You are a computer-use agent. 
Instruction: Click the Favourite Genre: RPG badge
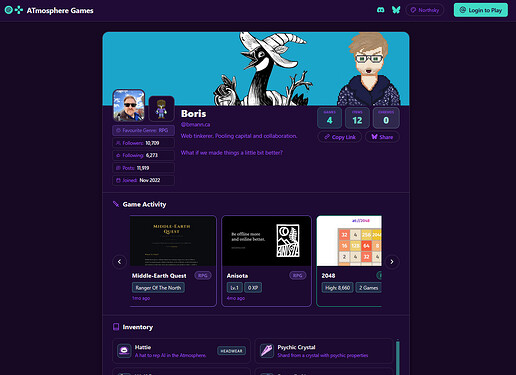[143, 130]
